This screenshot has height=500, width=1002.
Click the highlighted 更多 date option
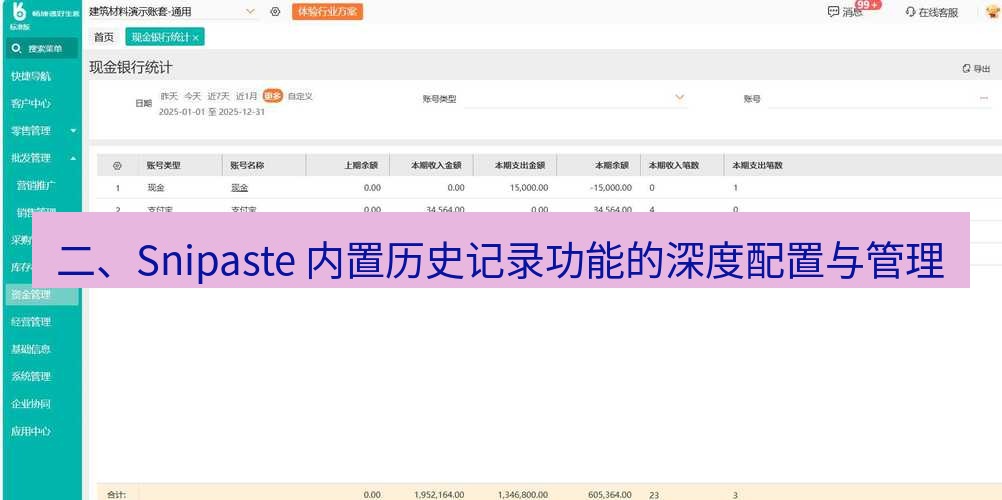tap(273, 97)
